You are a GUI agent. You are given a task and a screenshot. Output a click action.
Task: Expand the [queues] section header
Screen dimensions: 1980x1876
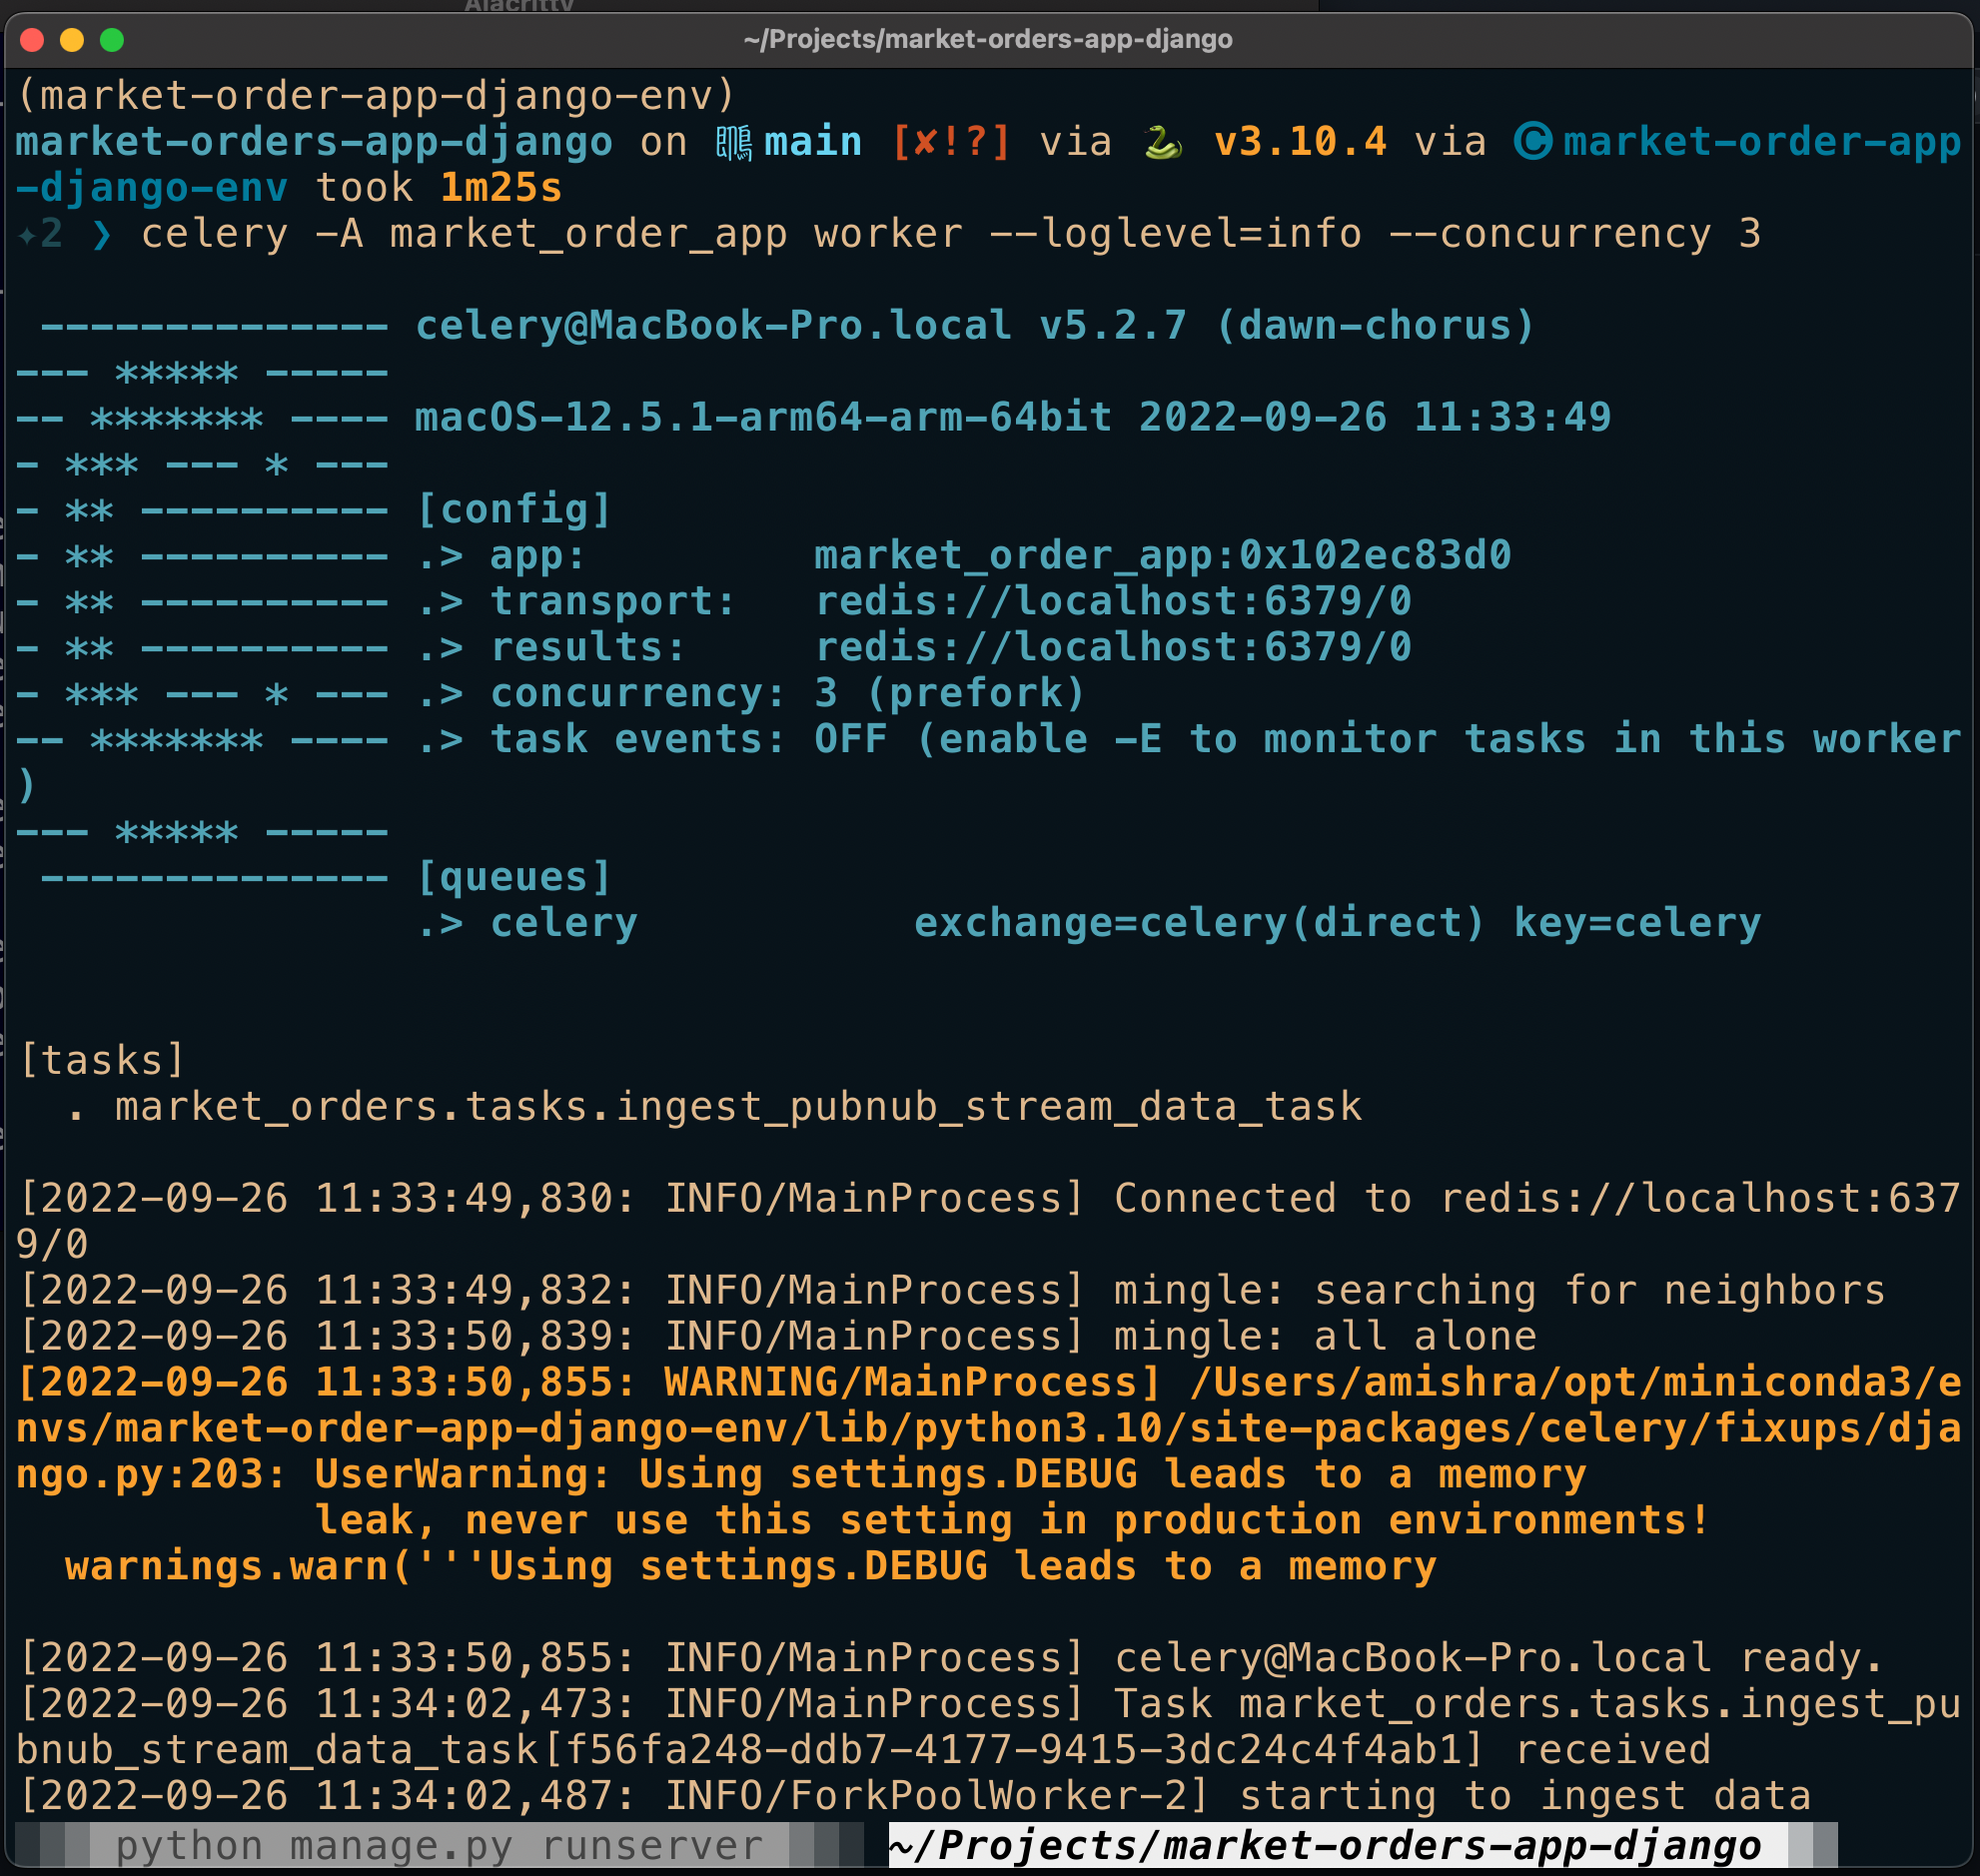click(x=513, y=875)
